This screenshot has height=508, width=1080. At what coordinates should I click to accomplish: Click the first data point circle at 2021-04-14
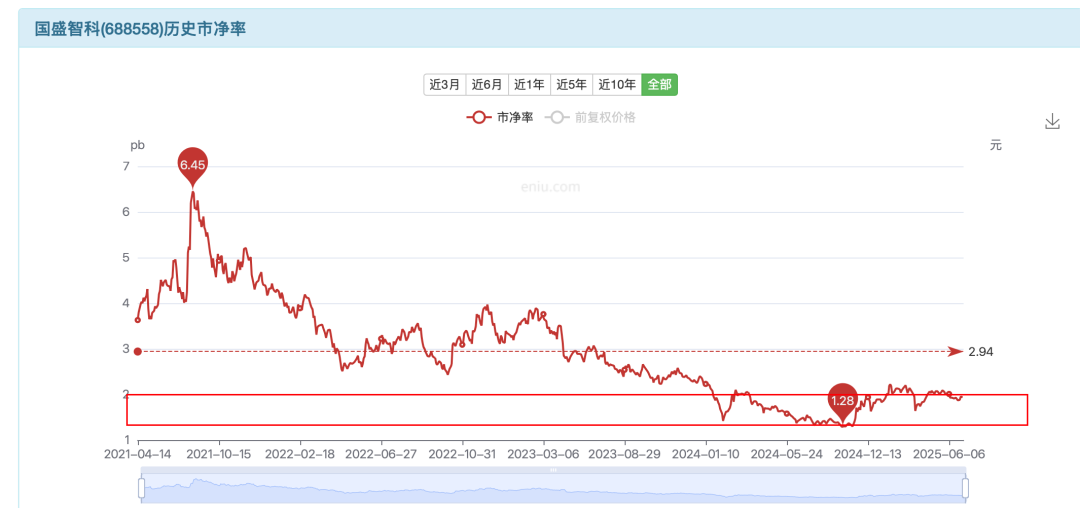[138, 320]
